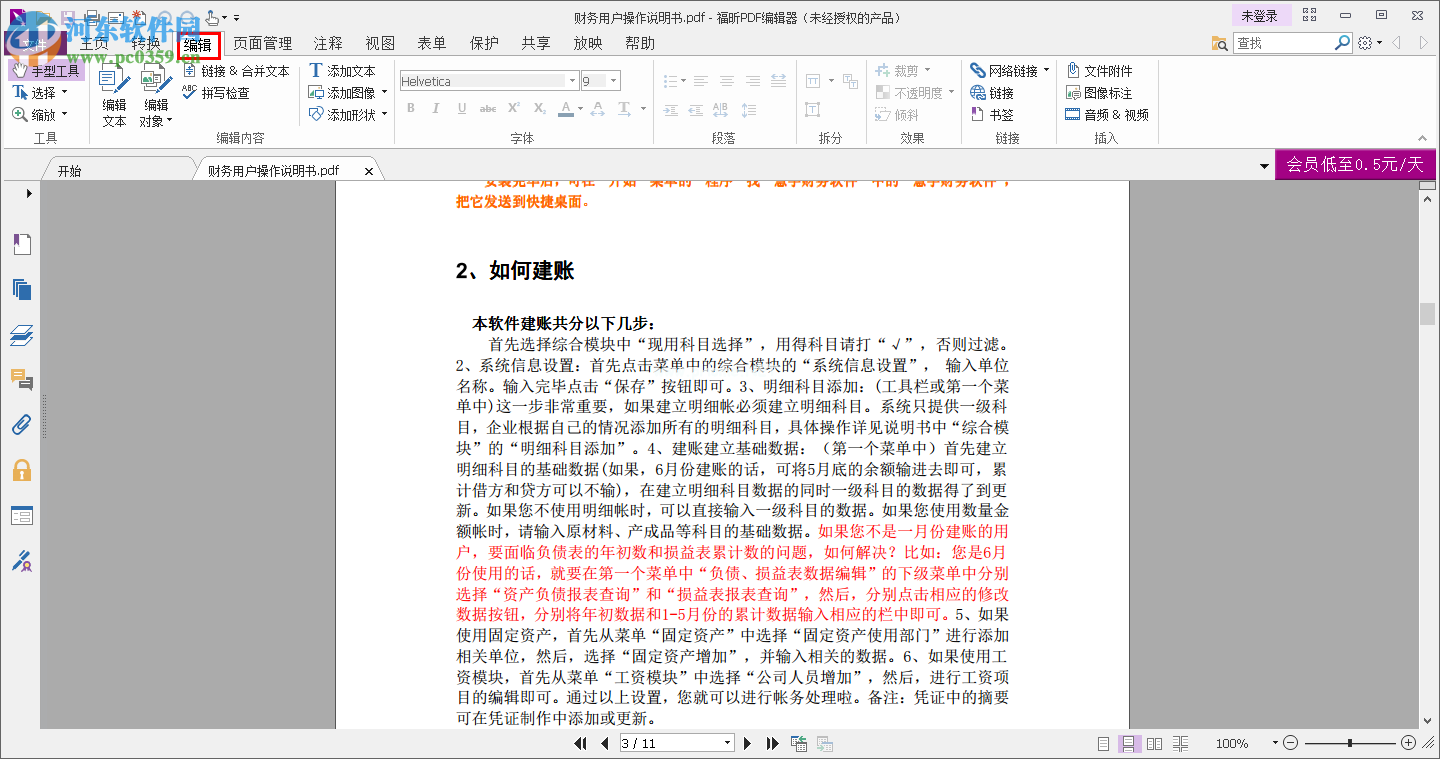Viewport: 1440px width, 759px height.
Task: Click the previous view icon in status bar
Action: [x=798, y=743]
